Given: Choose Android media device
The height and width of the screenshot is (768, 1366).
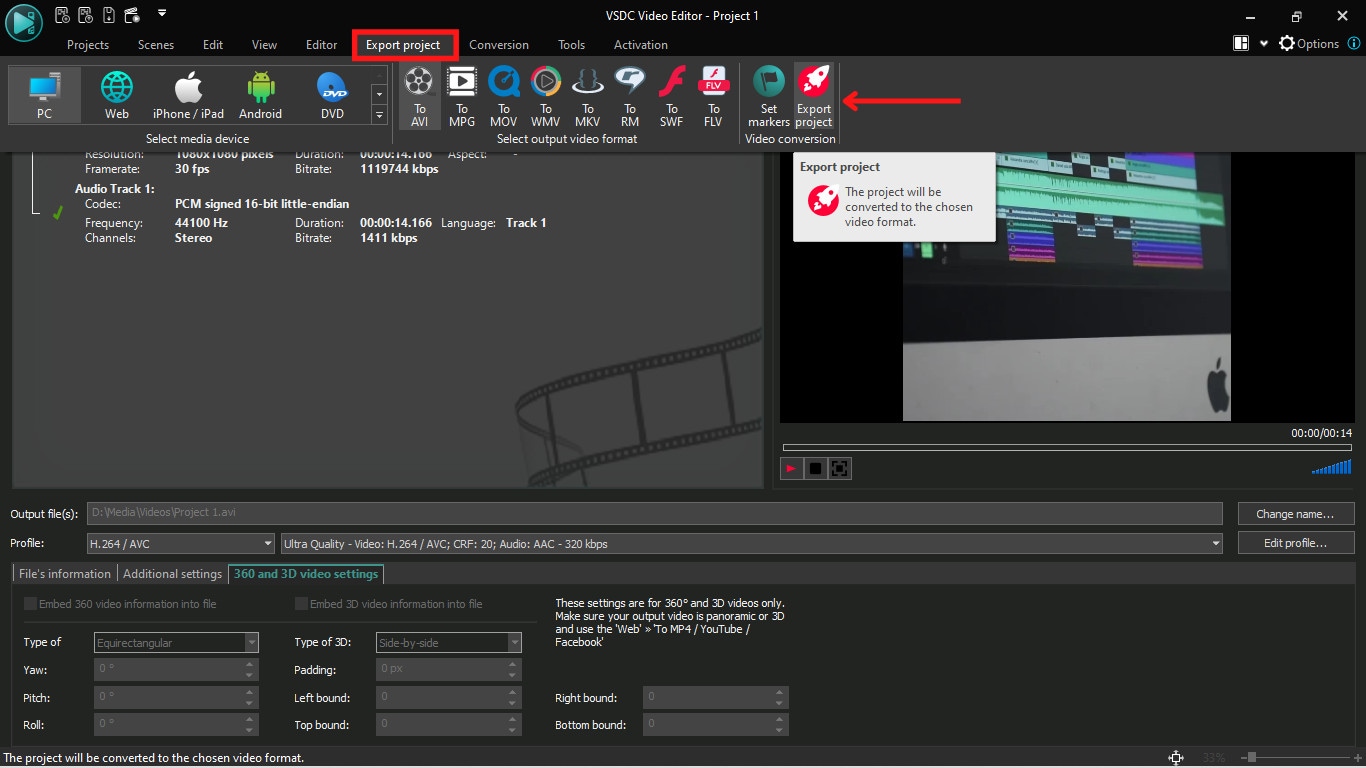Looking at the screenshot, I should coord(261,96).
